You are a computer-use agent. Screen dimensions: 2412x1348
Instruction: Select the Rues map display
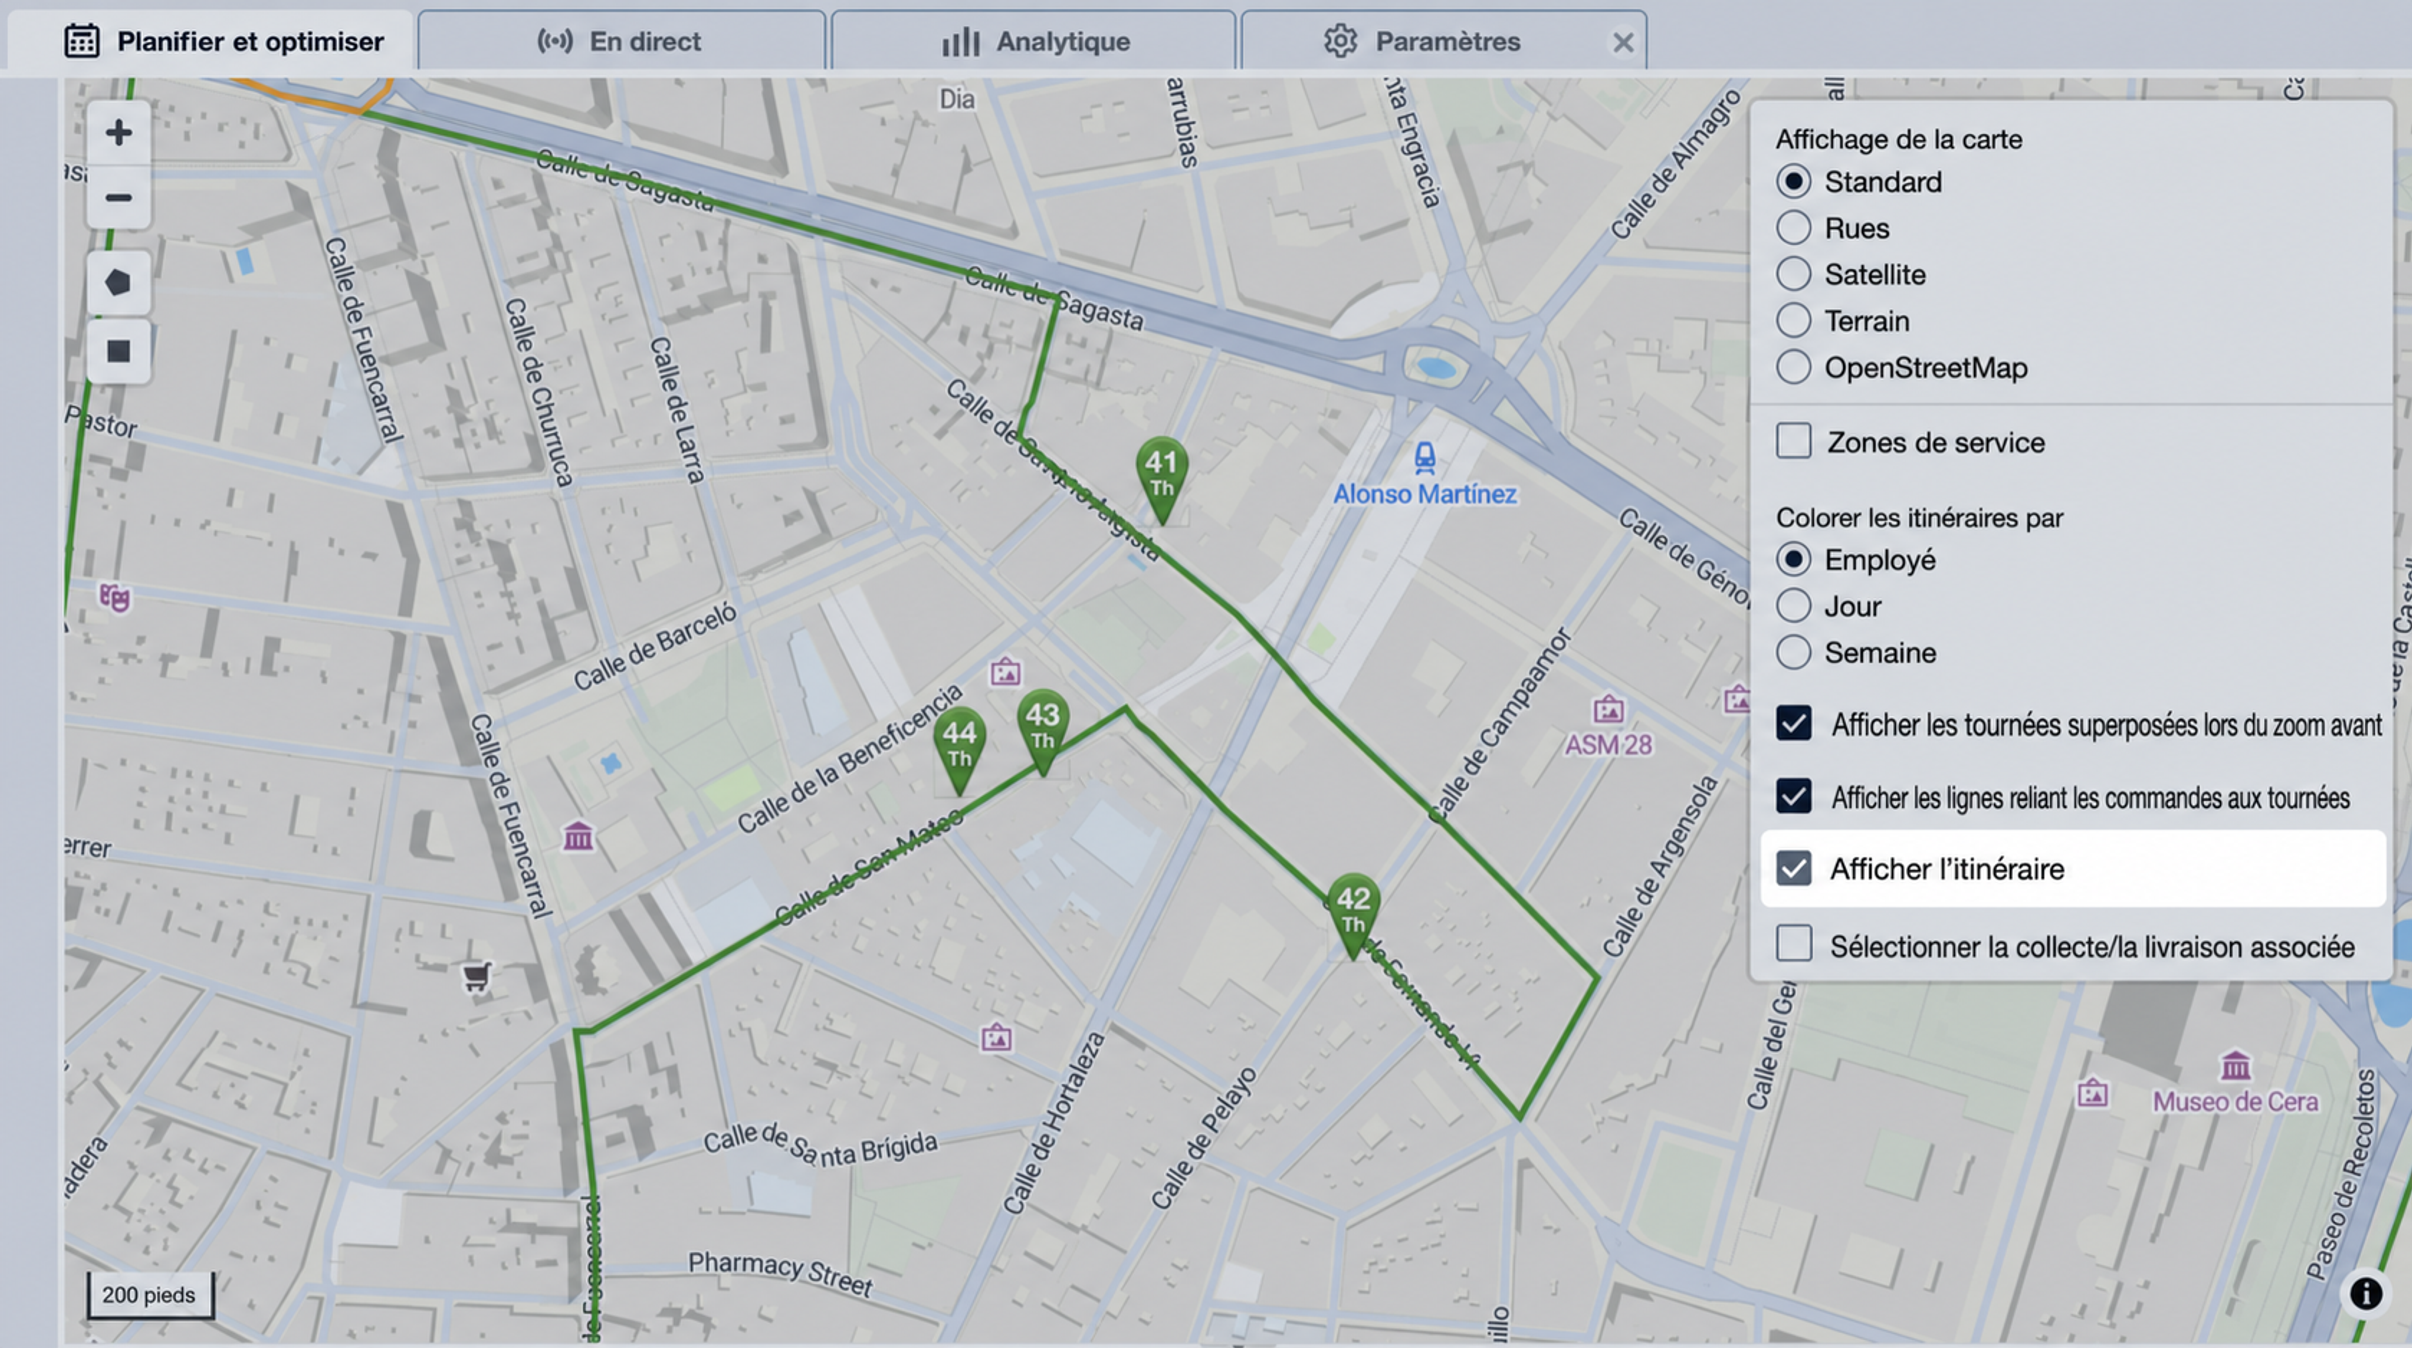[1793, 228]
